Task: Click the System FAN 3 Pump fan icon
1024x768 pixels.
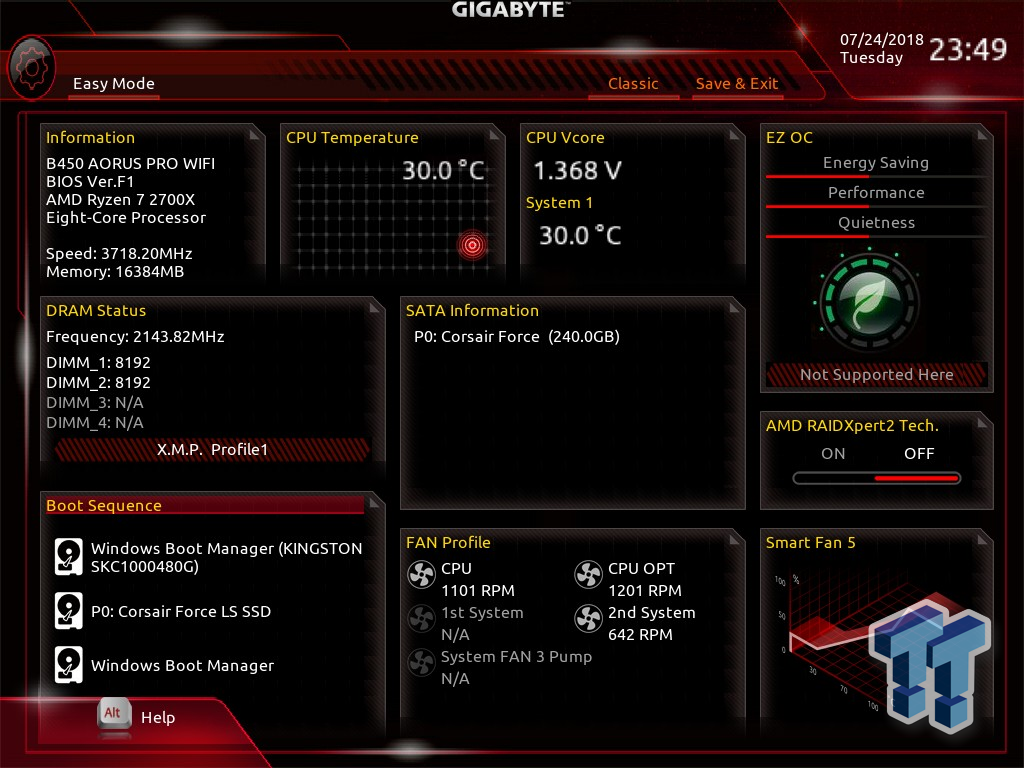Action: pos(421,663)
